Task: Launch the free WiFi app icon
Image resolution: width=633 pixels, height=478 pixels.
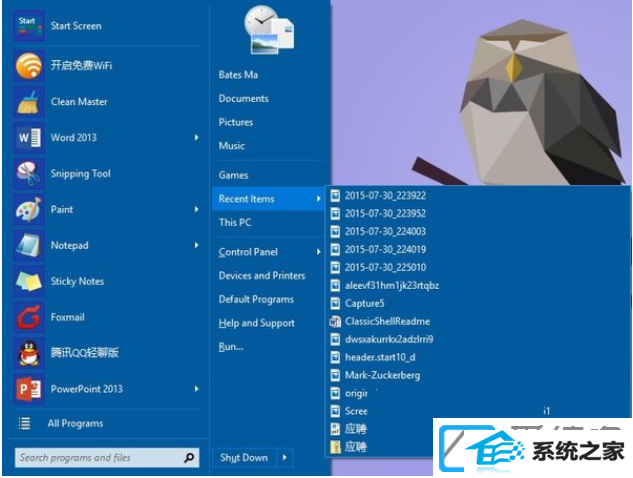Action: [29, 65]
